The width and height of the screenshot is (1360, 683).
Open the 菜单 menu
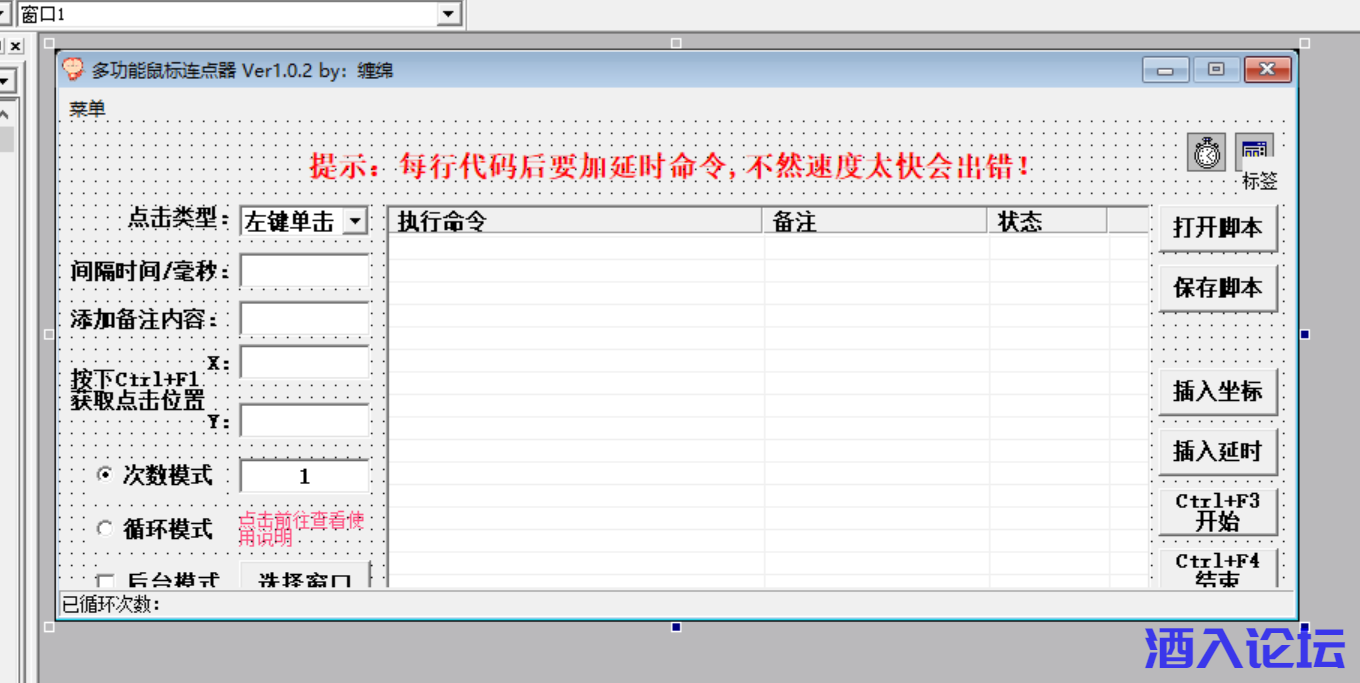click(87, 109)
